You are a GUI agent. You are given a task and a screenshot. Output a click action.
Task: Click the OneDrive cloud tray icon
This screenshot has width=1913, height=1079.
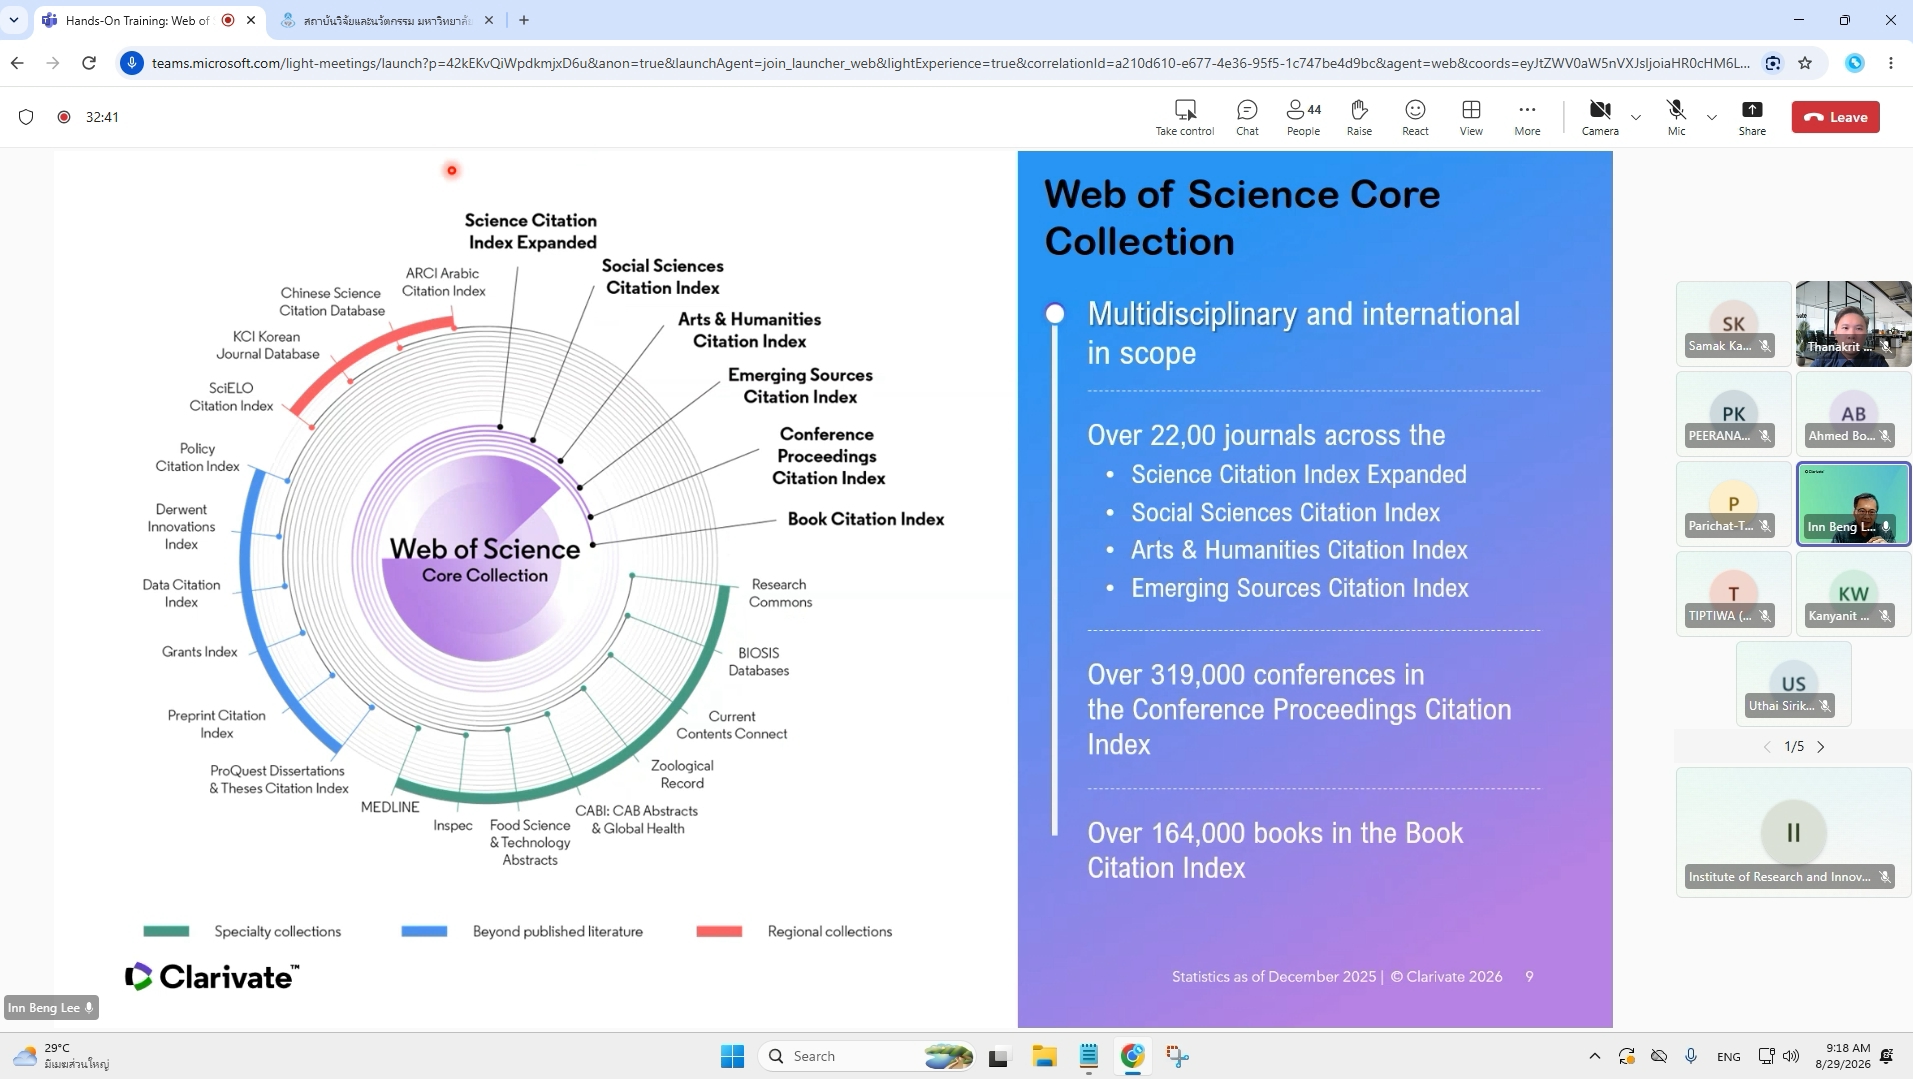coord(1659,1056)
